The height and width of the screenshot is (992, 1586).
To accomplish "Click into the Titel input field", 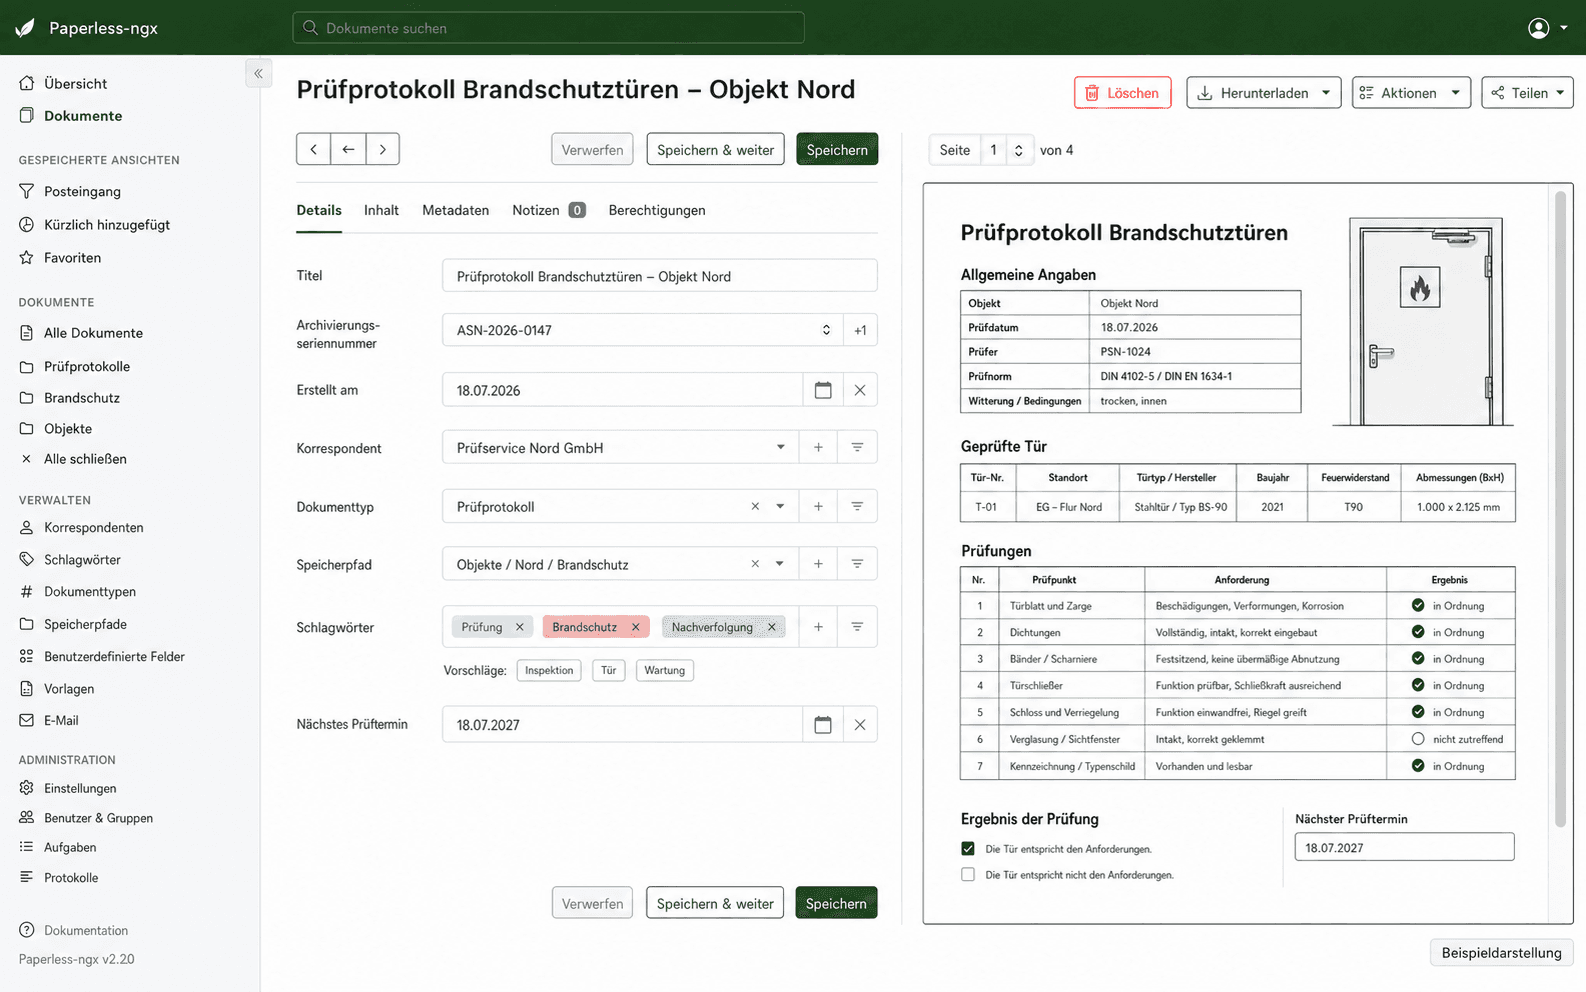I will point(659,276).
